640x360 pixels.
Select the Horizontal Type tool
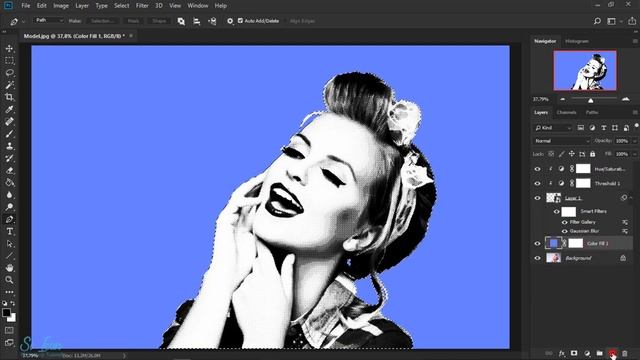(x=9, y=231)
